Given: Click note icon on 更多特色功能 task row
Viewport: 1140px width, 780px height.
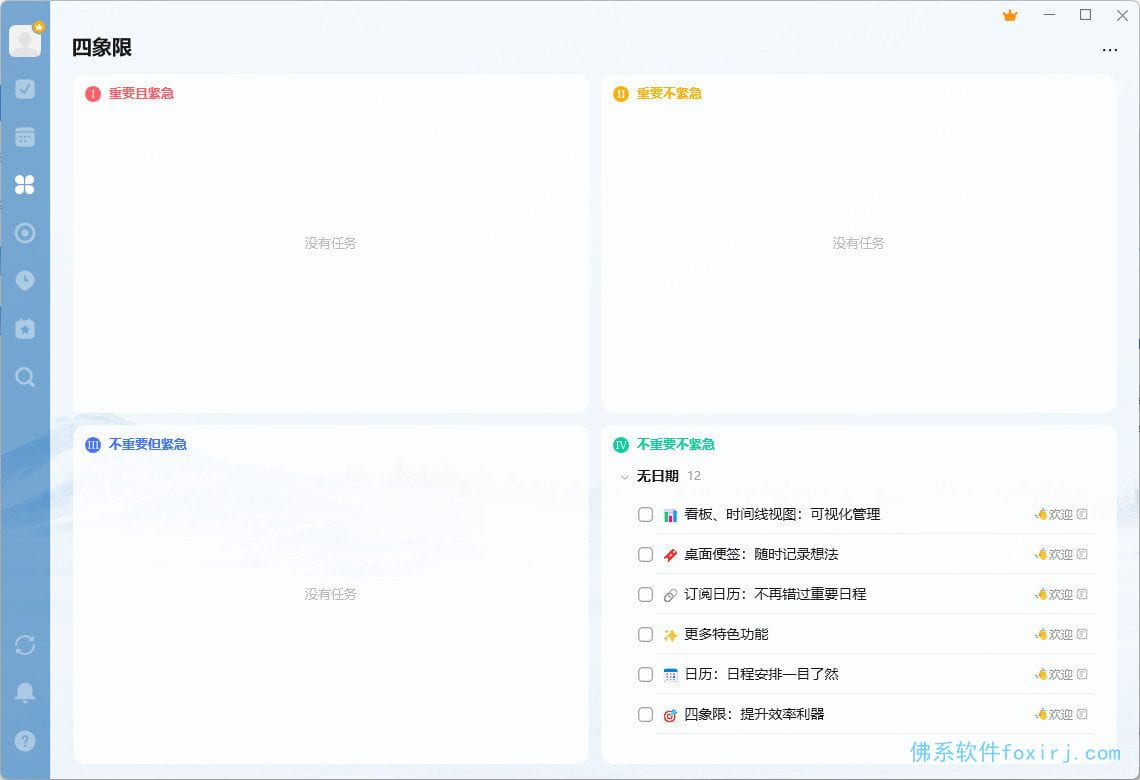Looking at the screenshot, I should pyautogui.click(x=1082, y=634).
